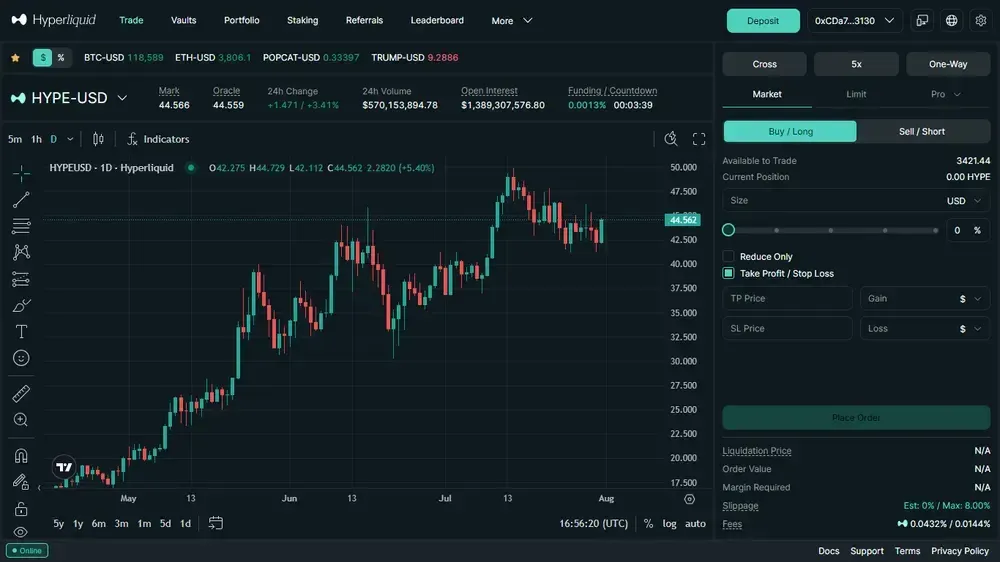
Task: Select the trend line drawing tool
Action: pos(21,200)
